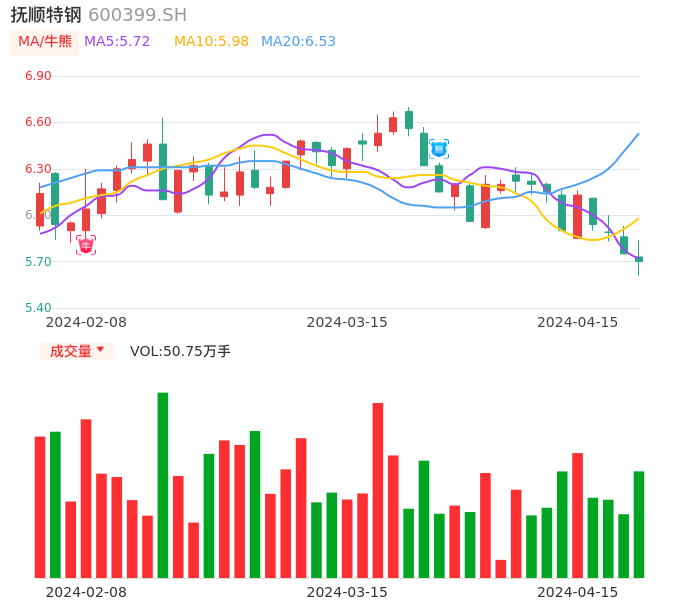Screen dimensions: 686x606
Task: Click the highest green candlestick near 6.60
Action: [x=409, y=120]
